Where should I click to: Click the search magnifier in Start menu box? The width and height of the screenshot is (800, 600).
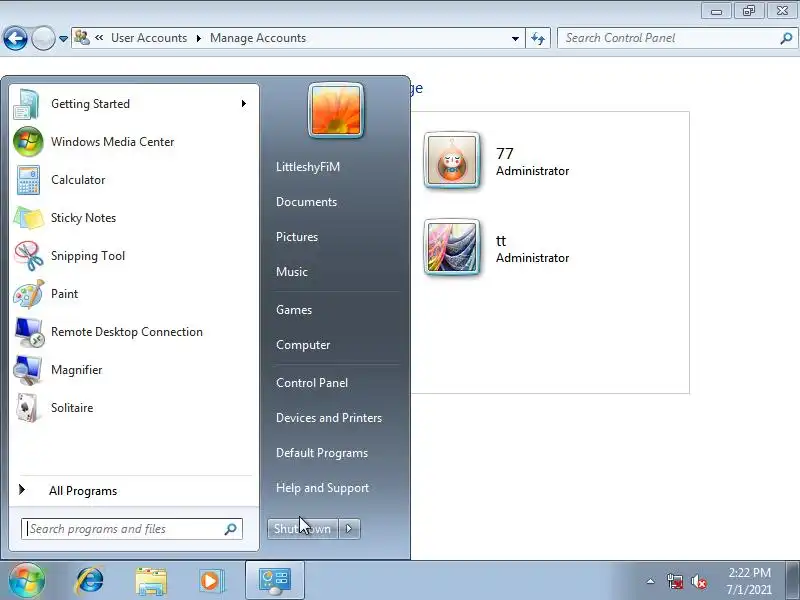point(231,529)
